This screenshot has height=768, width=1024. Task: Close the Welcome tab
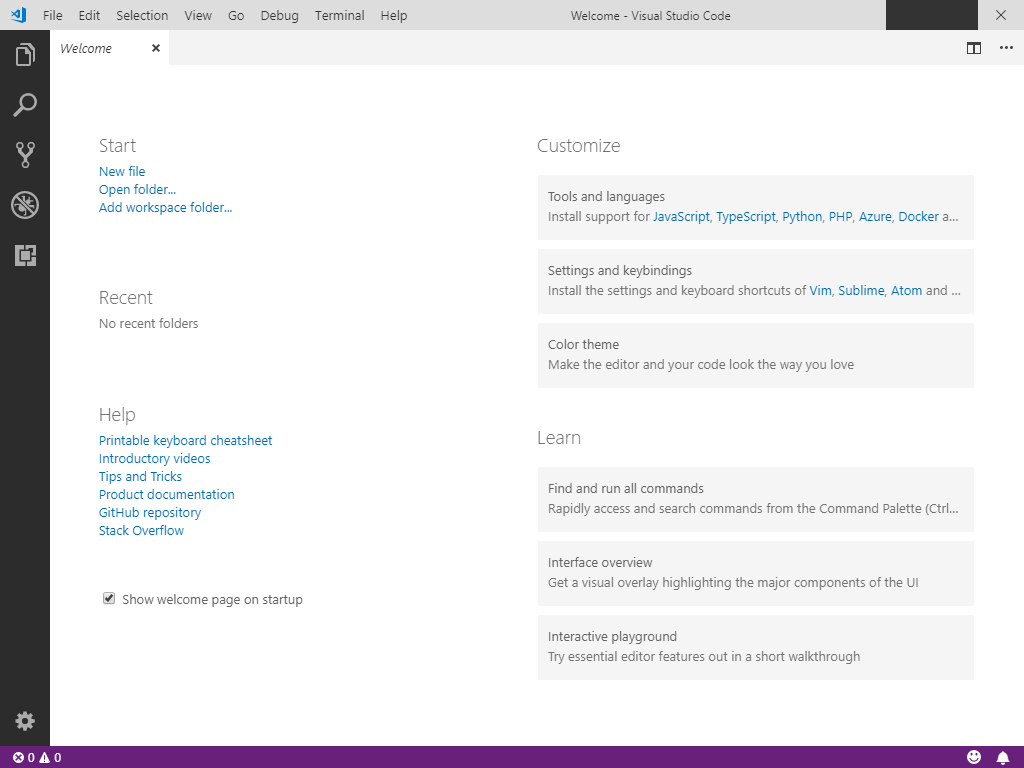(155, 48)
